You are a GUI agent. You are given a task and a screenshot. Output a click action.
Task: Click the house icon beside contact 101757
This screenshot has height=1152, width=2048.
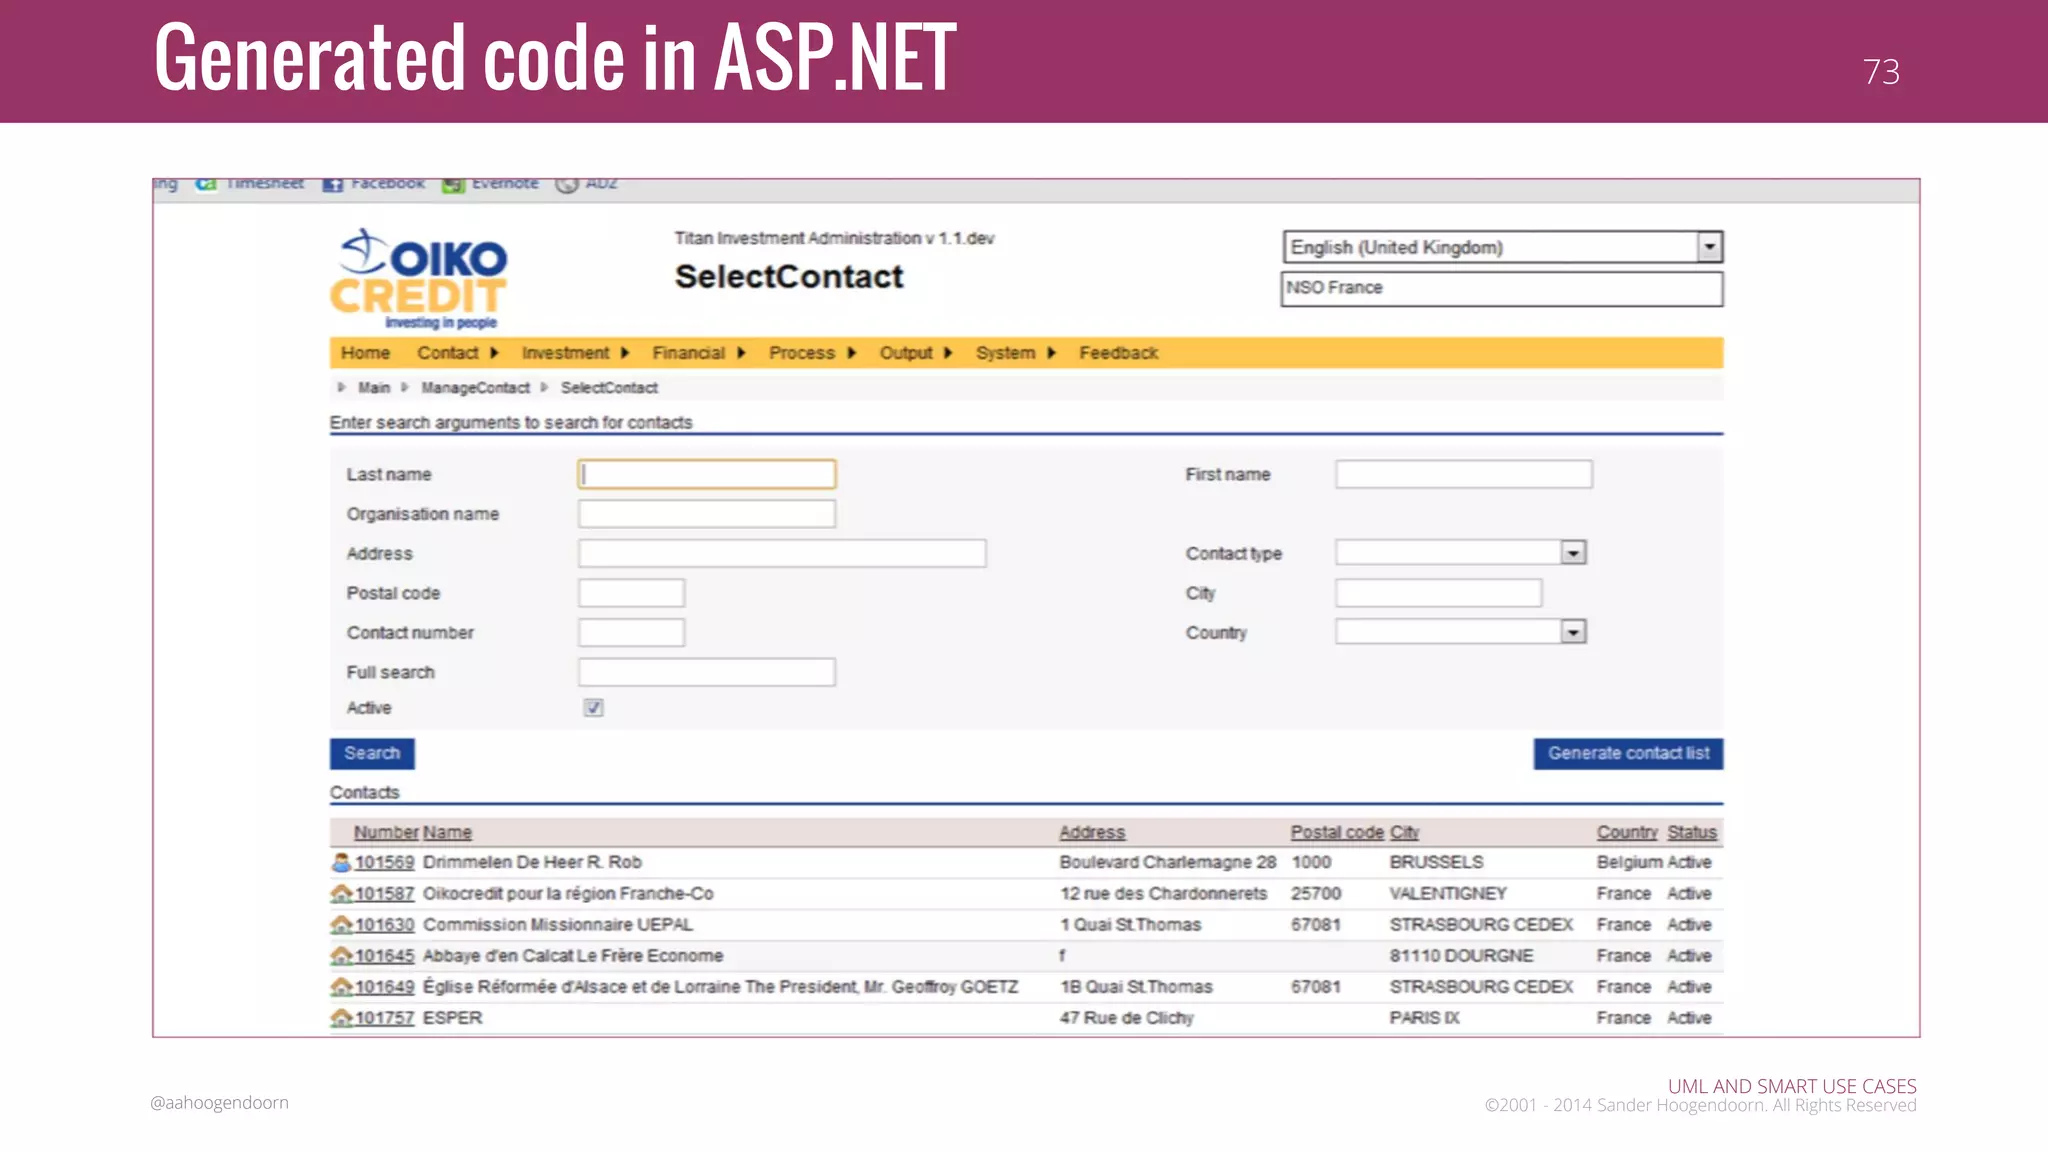(x=341, y=1017)
